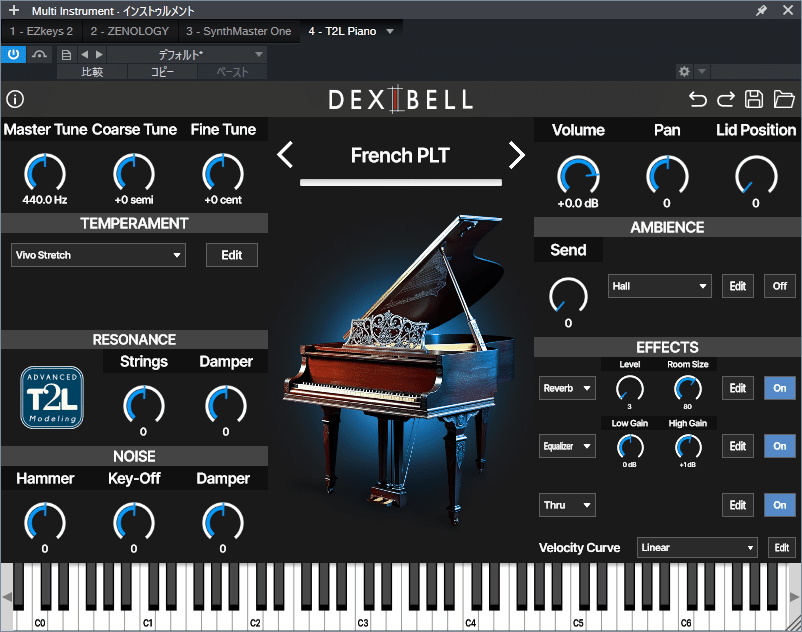The image size is (802, 632).
Task: Turn off the Reverb effect
Action: 779,388
